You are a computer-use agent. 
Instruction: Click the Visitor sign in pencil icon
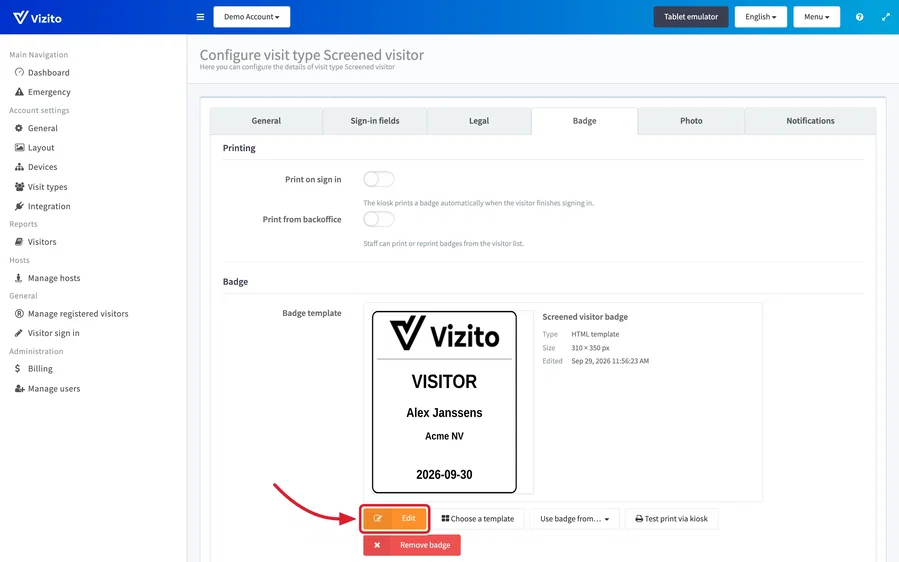point(19,333)
